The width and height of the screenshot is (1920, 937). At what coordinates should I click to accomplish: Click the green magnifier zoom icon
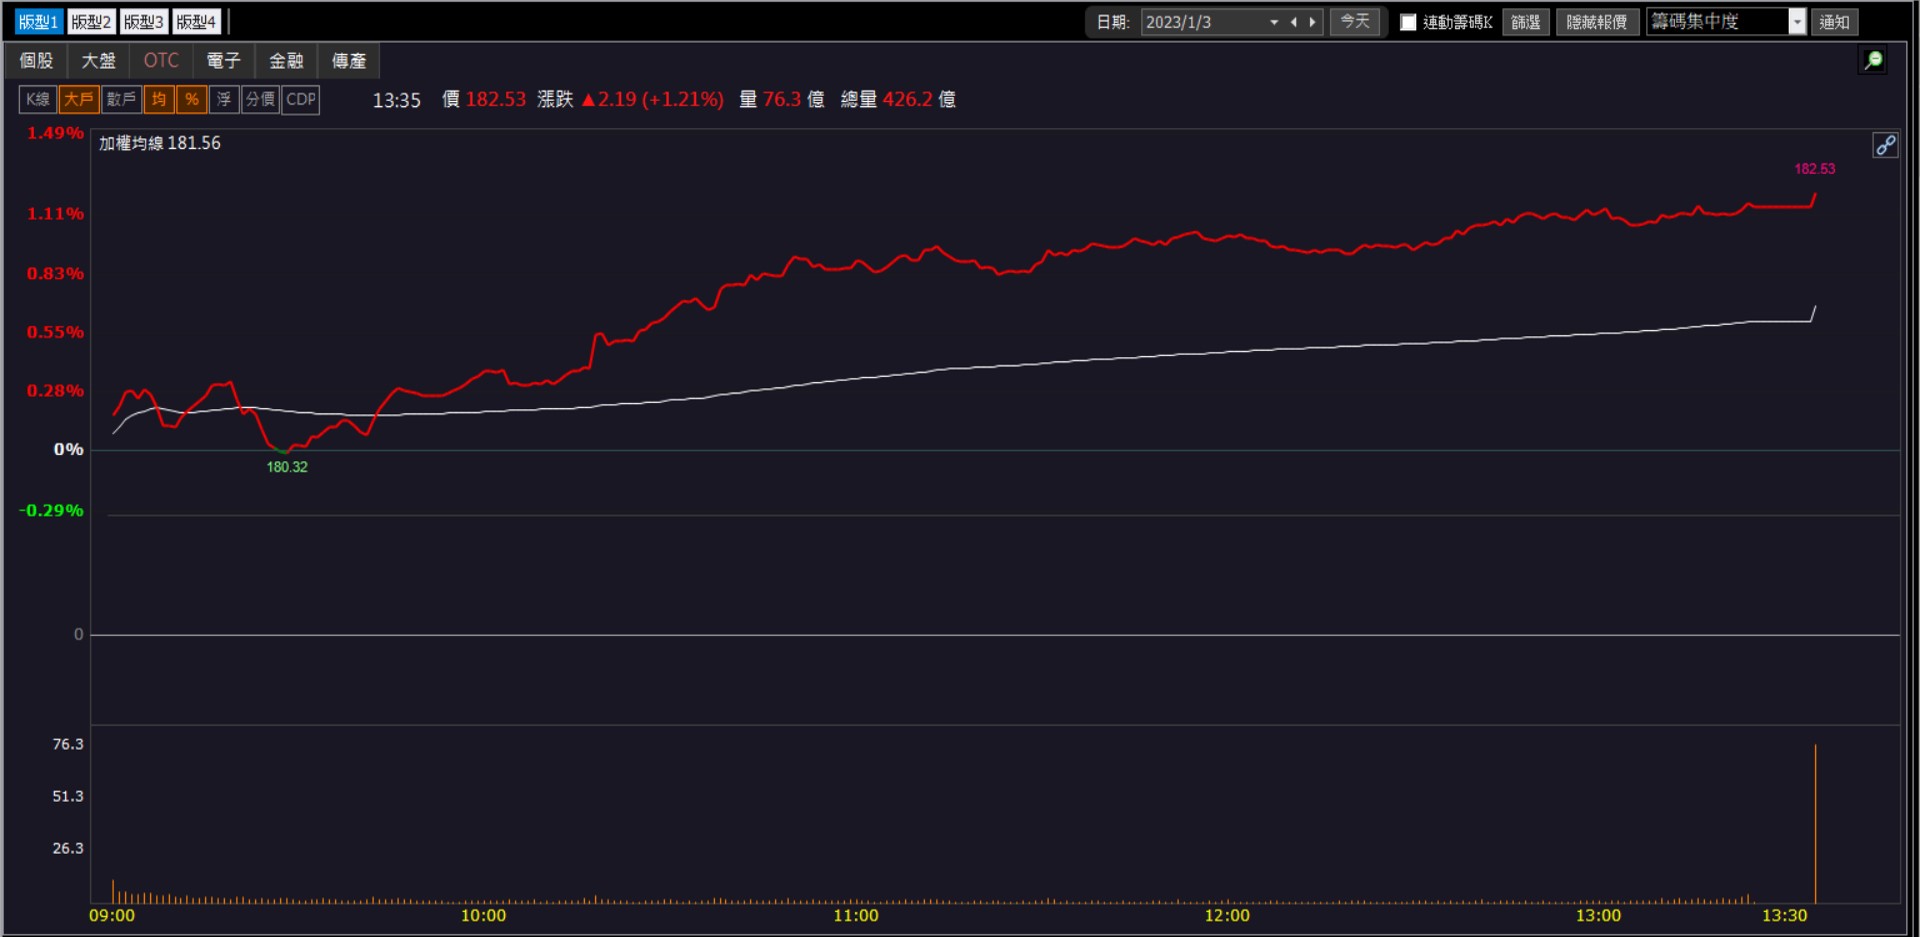point(1874,61)
